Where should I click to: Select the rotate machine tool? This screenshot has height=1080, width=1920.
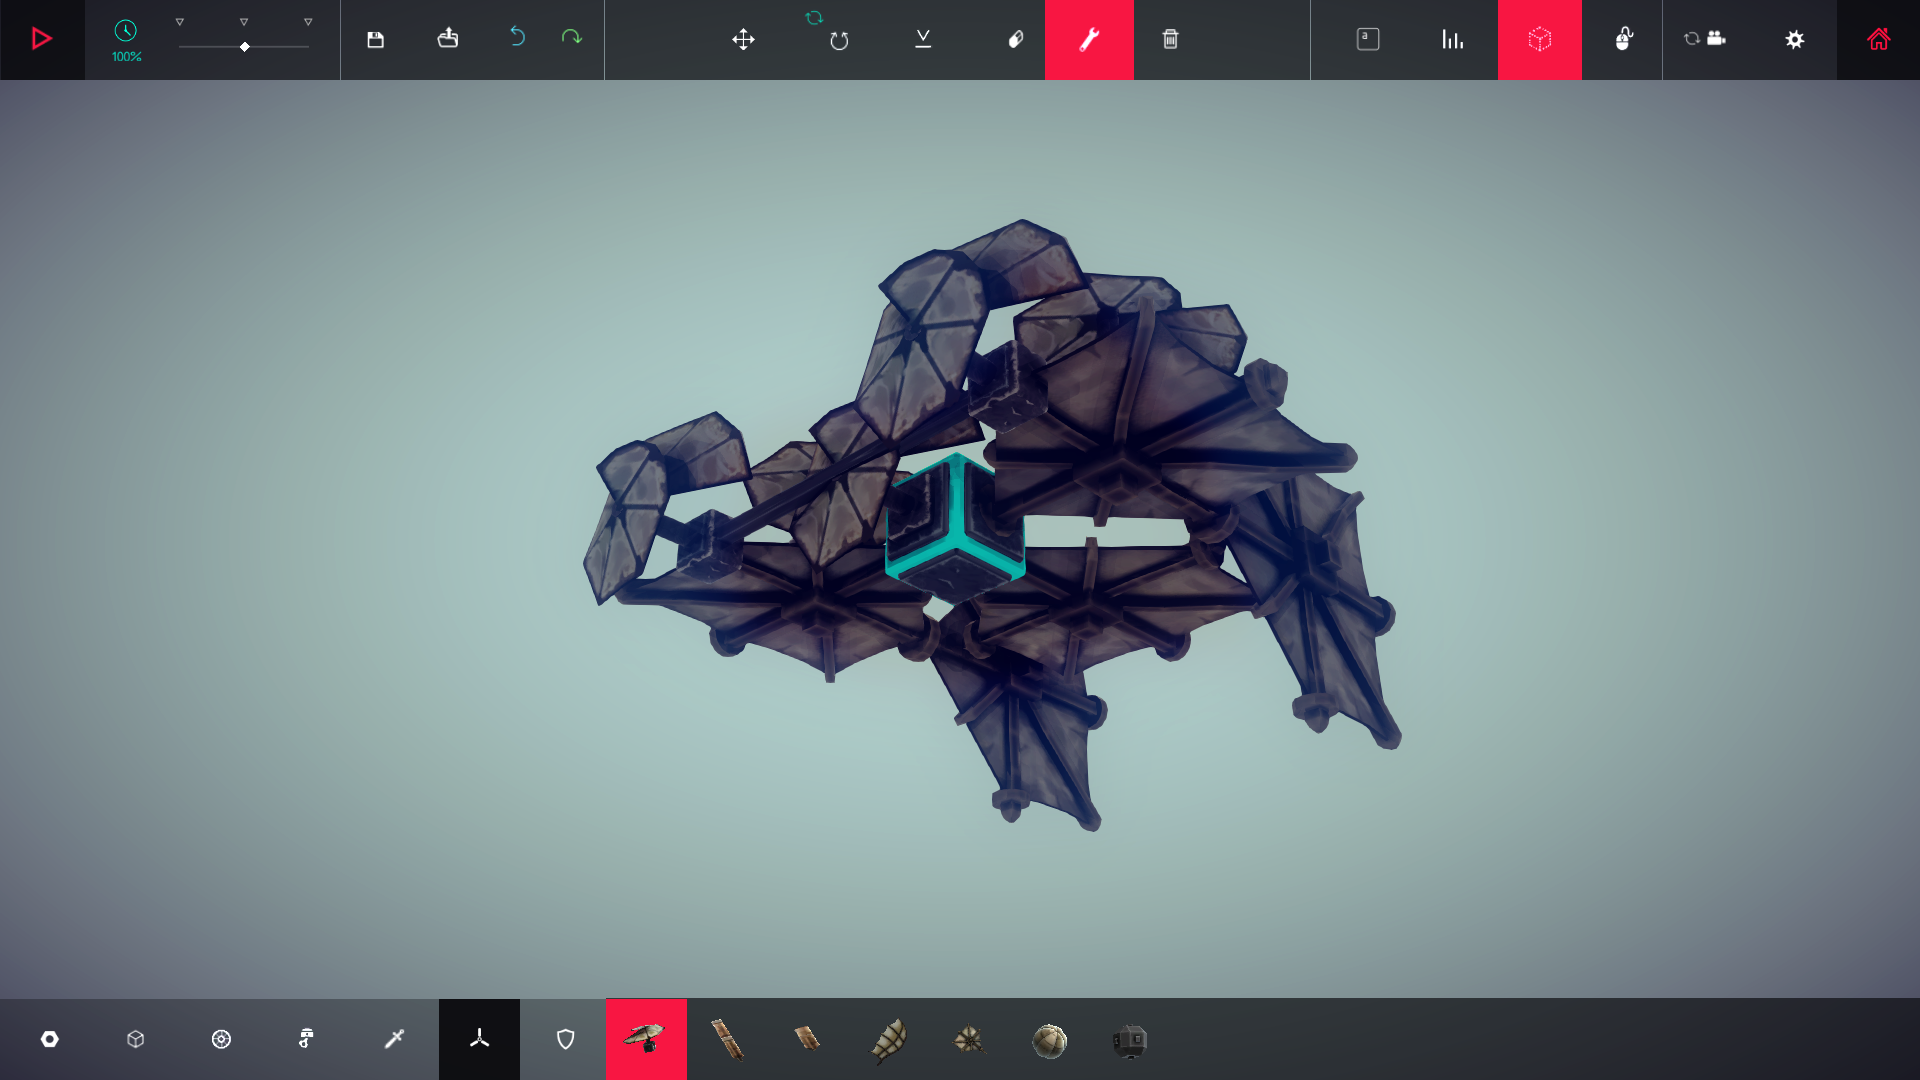pyautogui.click(x=839, y=40)
